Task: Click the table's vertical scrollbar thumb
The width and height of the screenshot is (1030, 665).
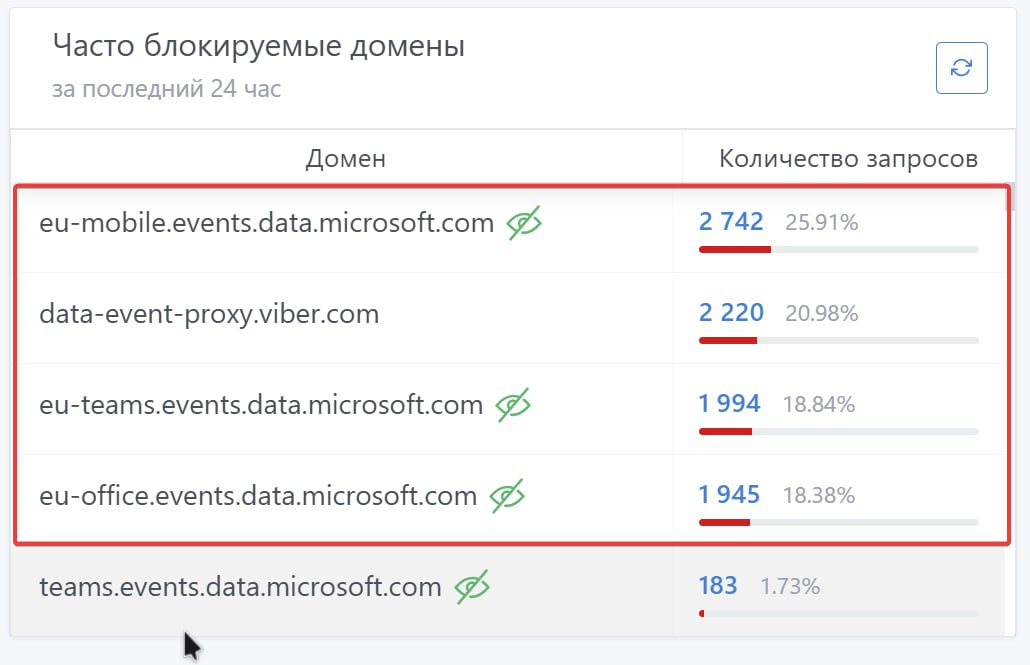Action: click(x=1011, y=198)
